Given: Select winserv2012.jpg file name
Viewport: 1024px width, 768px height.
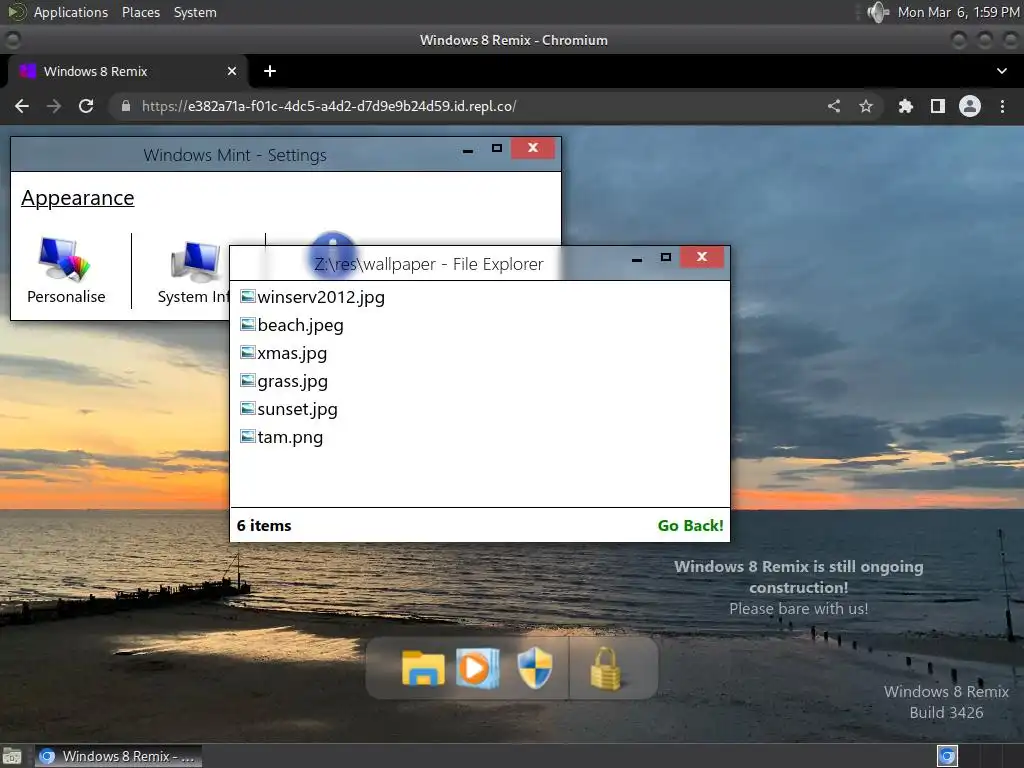Looking at the screenshot, I should click(x=321, y=297).
